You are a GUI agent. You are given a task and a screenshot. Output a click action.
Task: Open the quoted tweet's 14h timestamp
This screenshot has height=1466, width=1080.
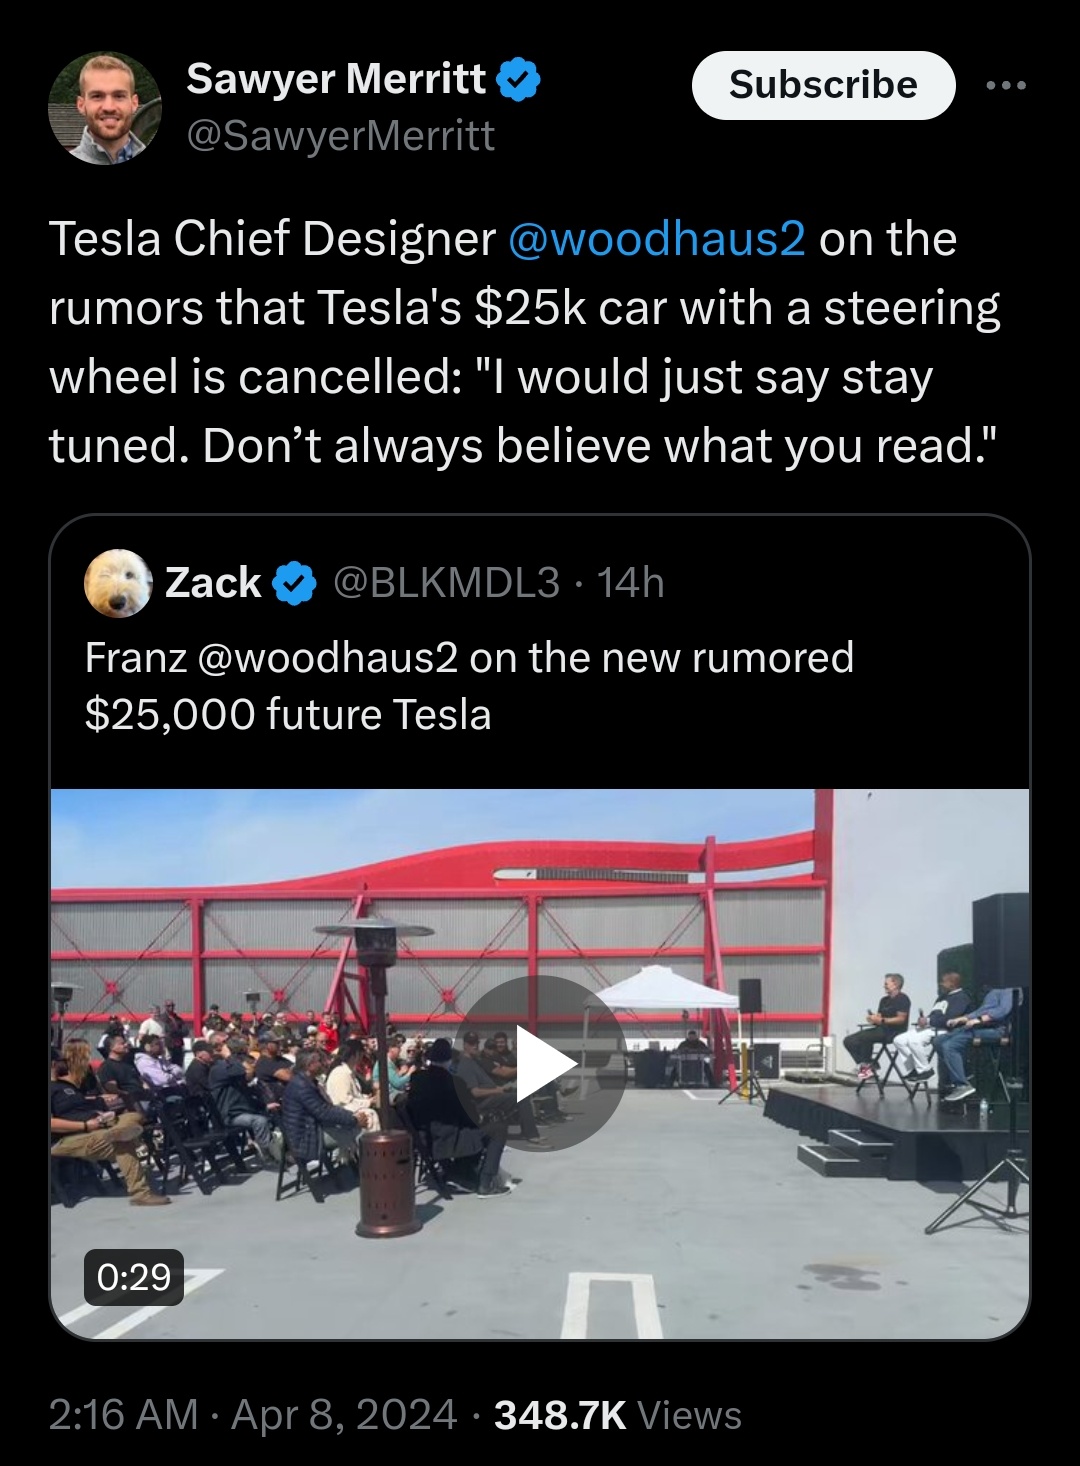point(631,583)
